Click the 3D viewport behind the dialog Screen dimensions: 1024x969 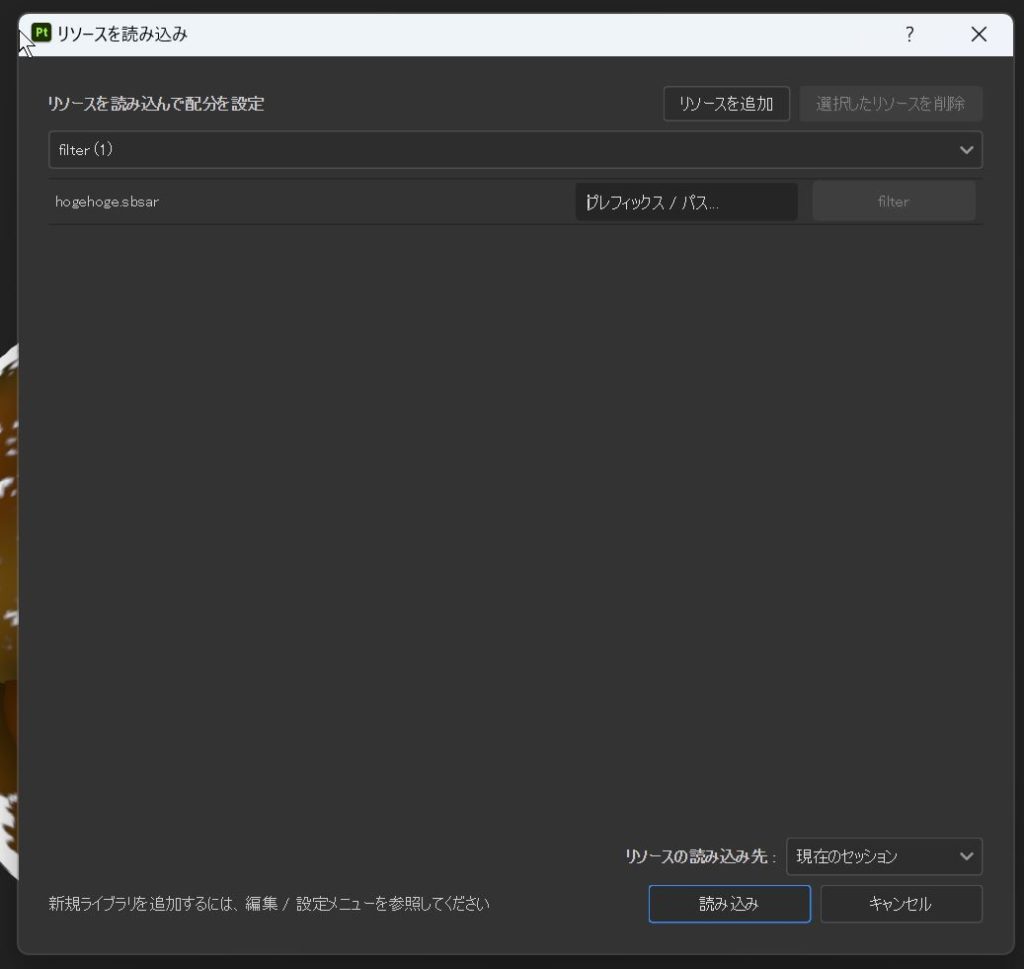click(8, 600)
